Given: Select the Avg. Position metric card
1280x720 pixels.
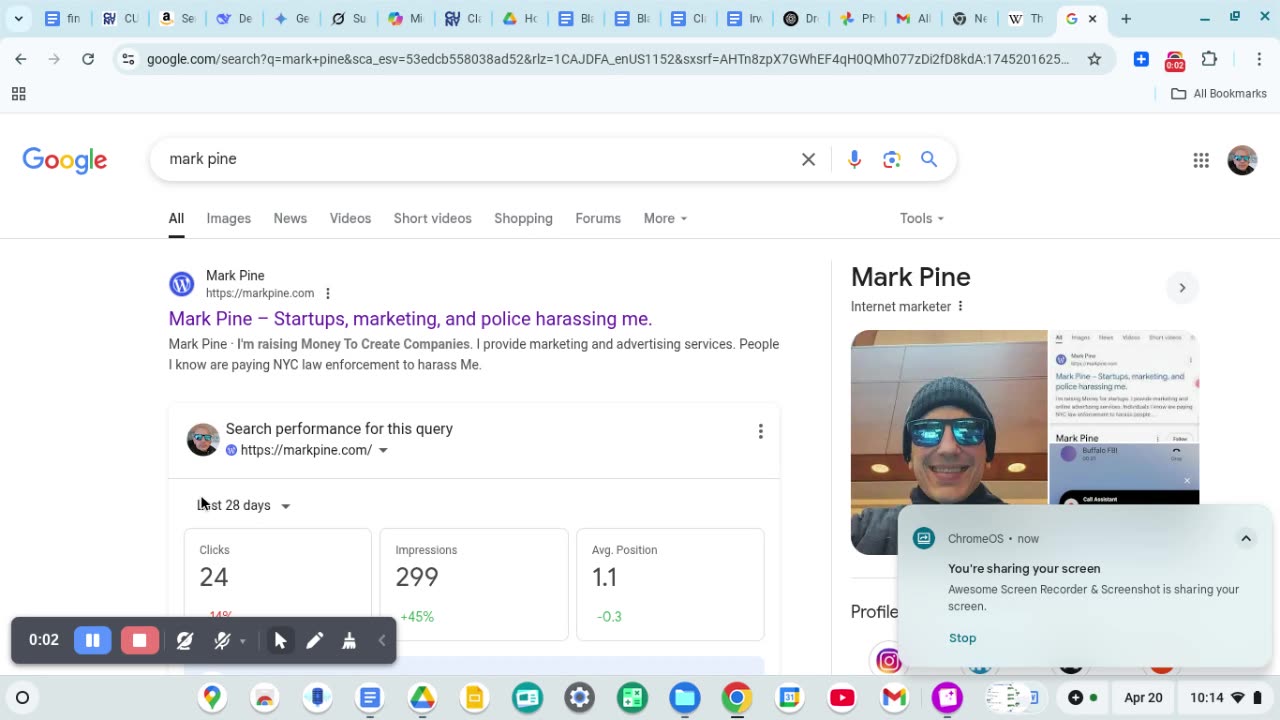Looking at the screenshot, I should pyautogui.click(x=670, y=584).
